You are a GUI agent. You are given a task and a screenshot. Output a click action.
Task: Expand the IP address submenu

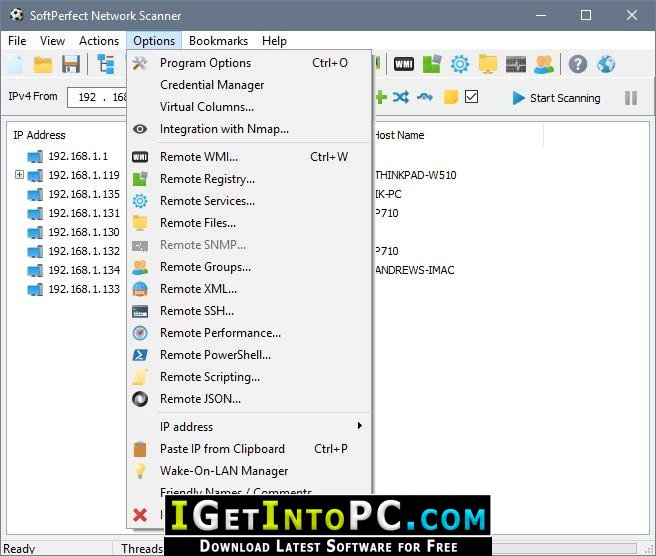click(249, 427)
